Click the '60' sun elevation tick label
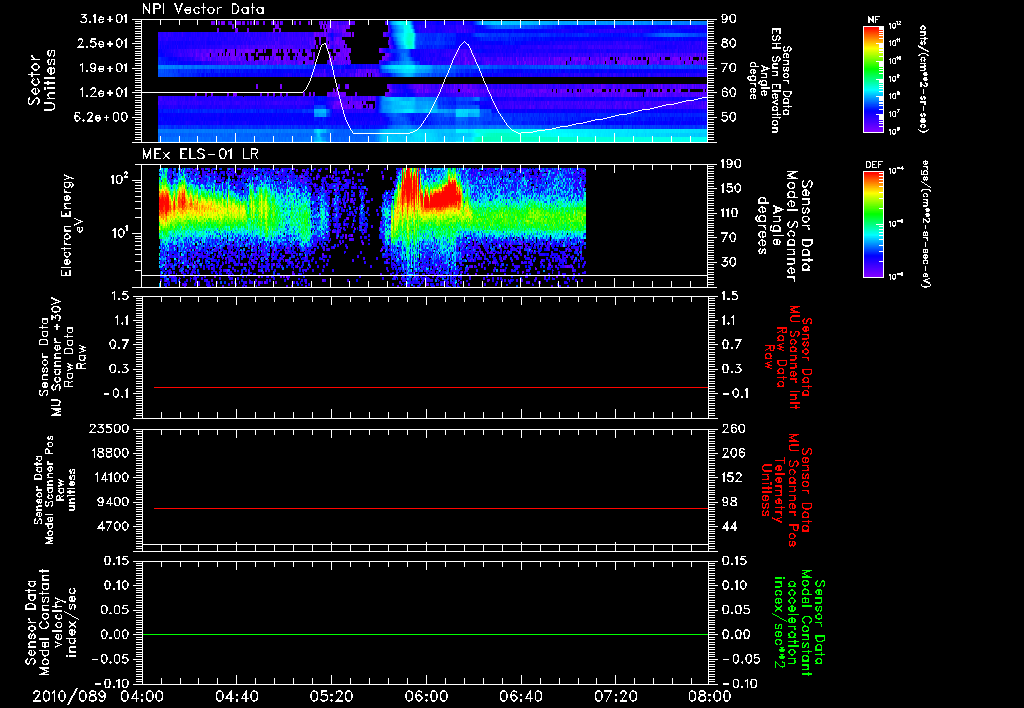This screenshot has width=1024, height=708. click(728, 93)
